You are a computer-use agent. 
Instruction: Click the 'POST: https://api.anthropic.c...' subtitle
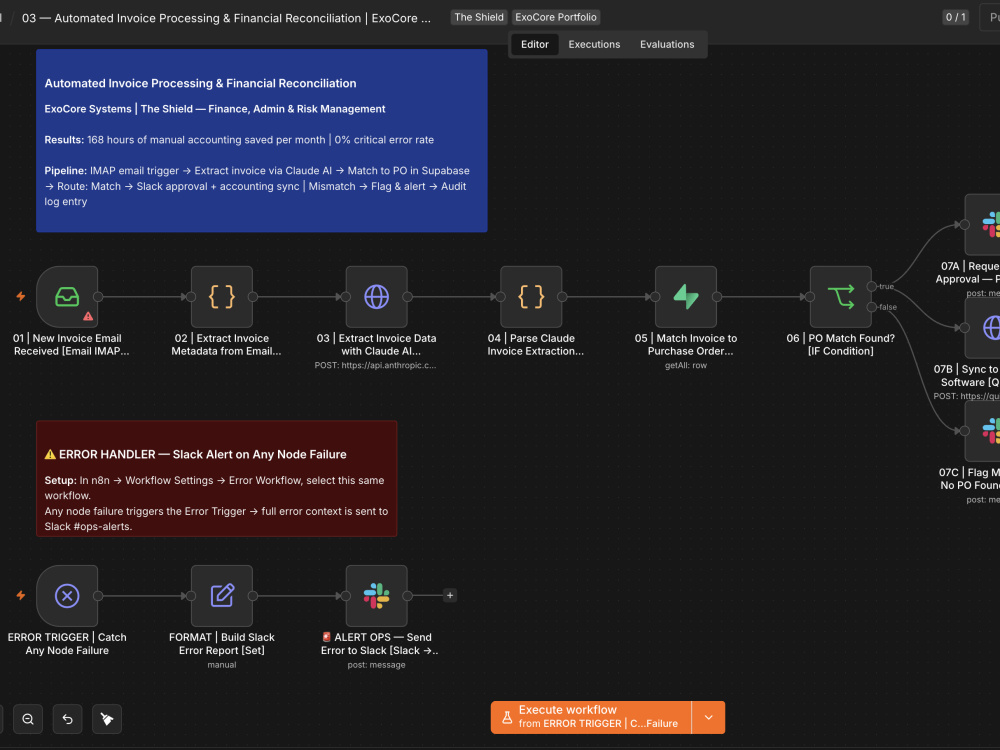click(376, 365)
